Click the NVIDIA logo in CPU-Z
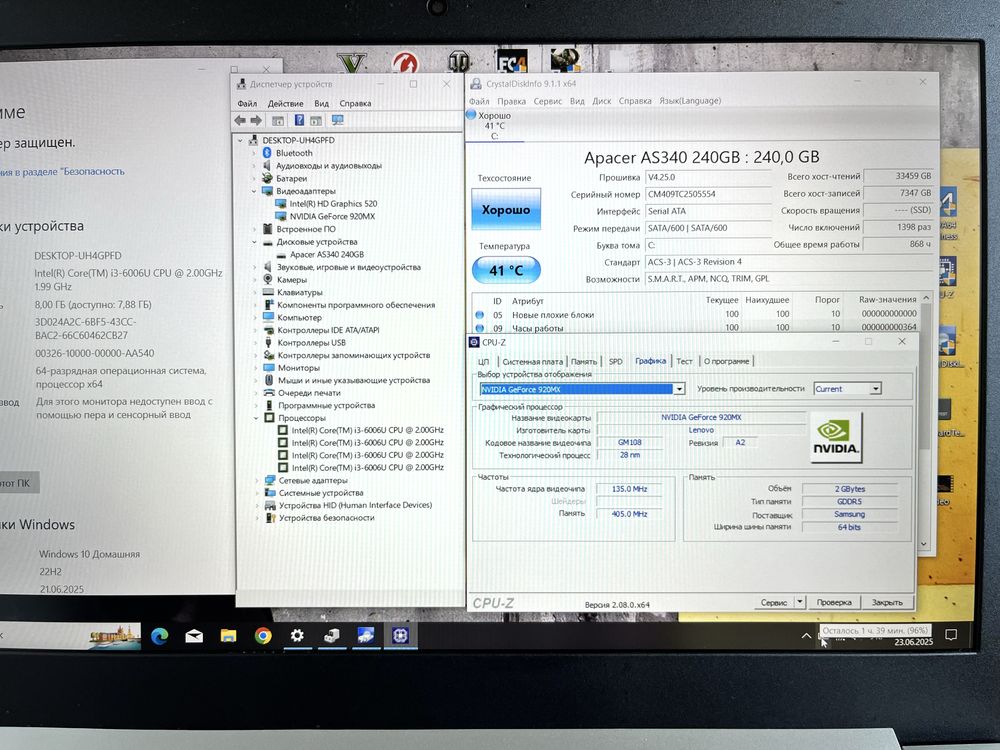 pyautogui.click(x=836, y=437)
